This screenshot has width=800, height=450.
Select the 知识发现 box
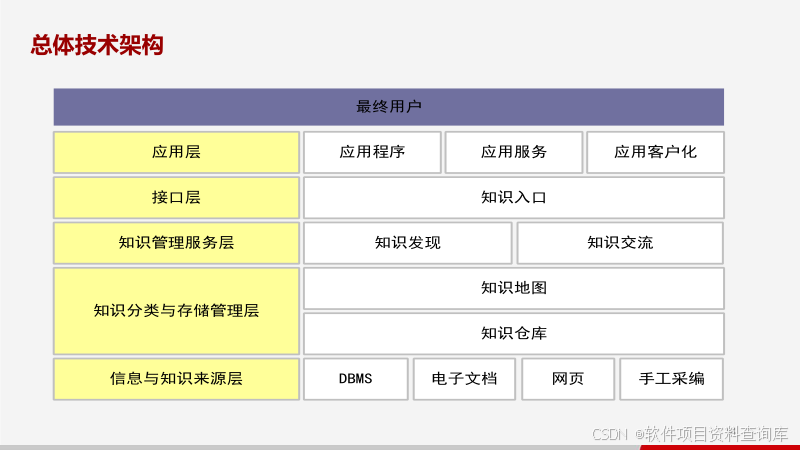pos(408,243)
